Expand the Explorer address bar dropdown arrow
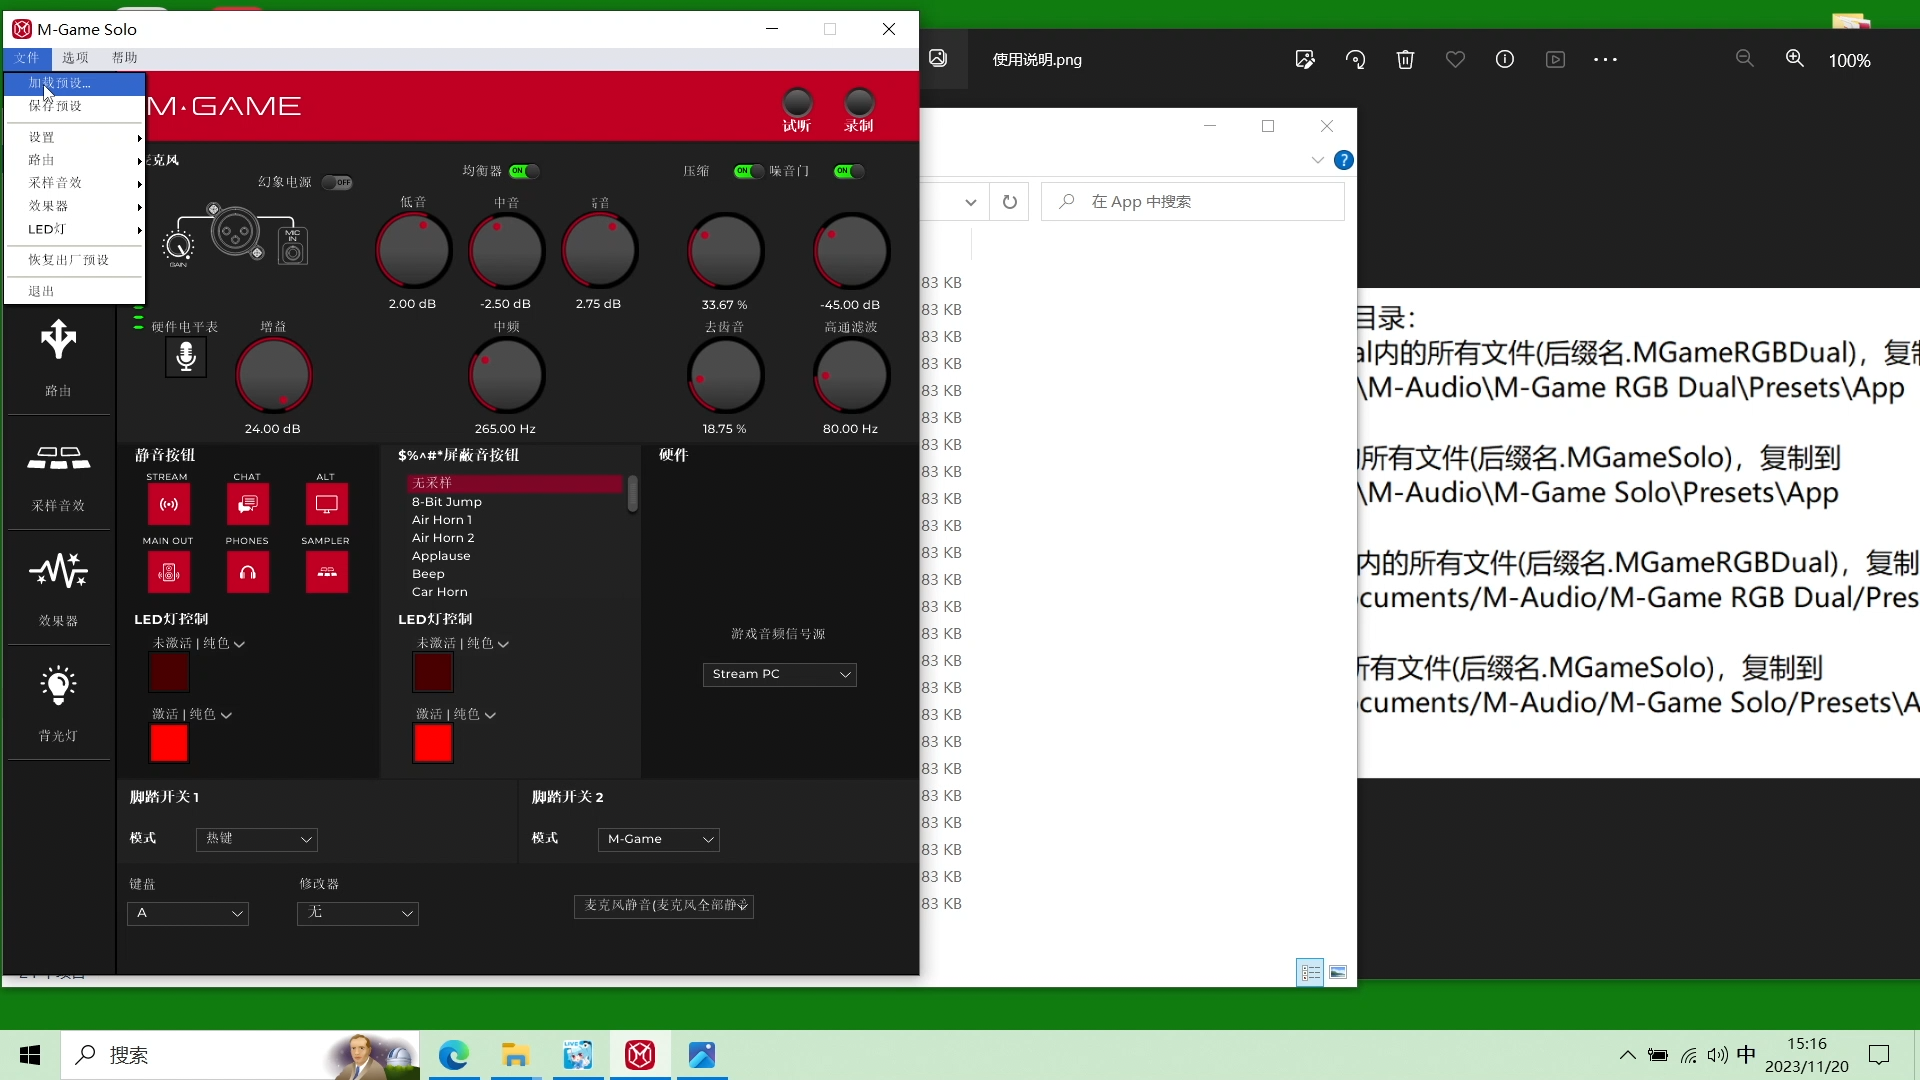The width and height of the screenshot is (1920, 1080). point(970,202)
